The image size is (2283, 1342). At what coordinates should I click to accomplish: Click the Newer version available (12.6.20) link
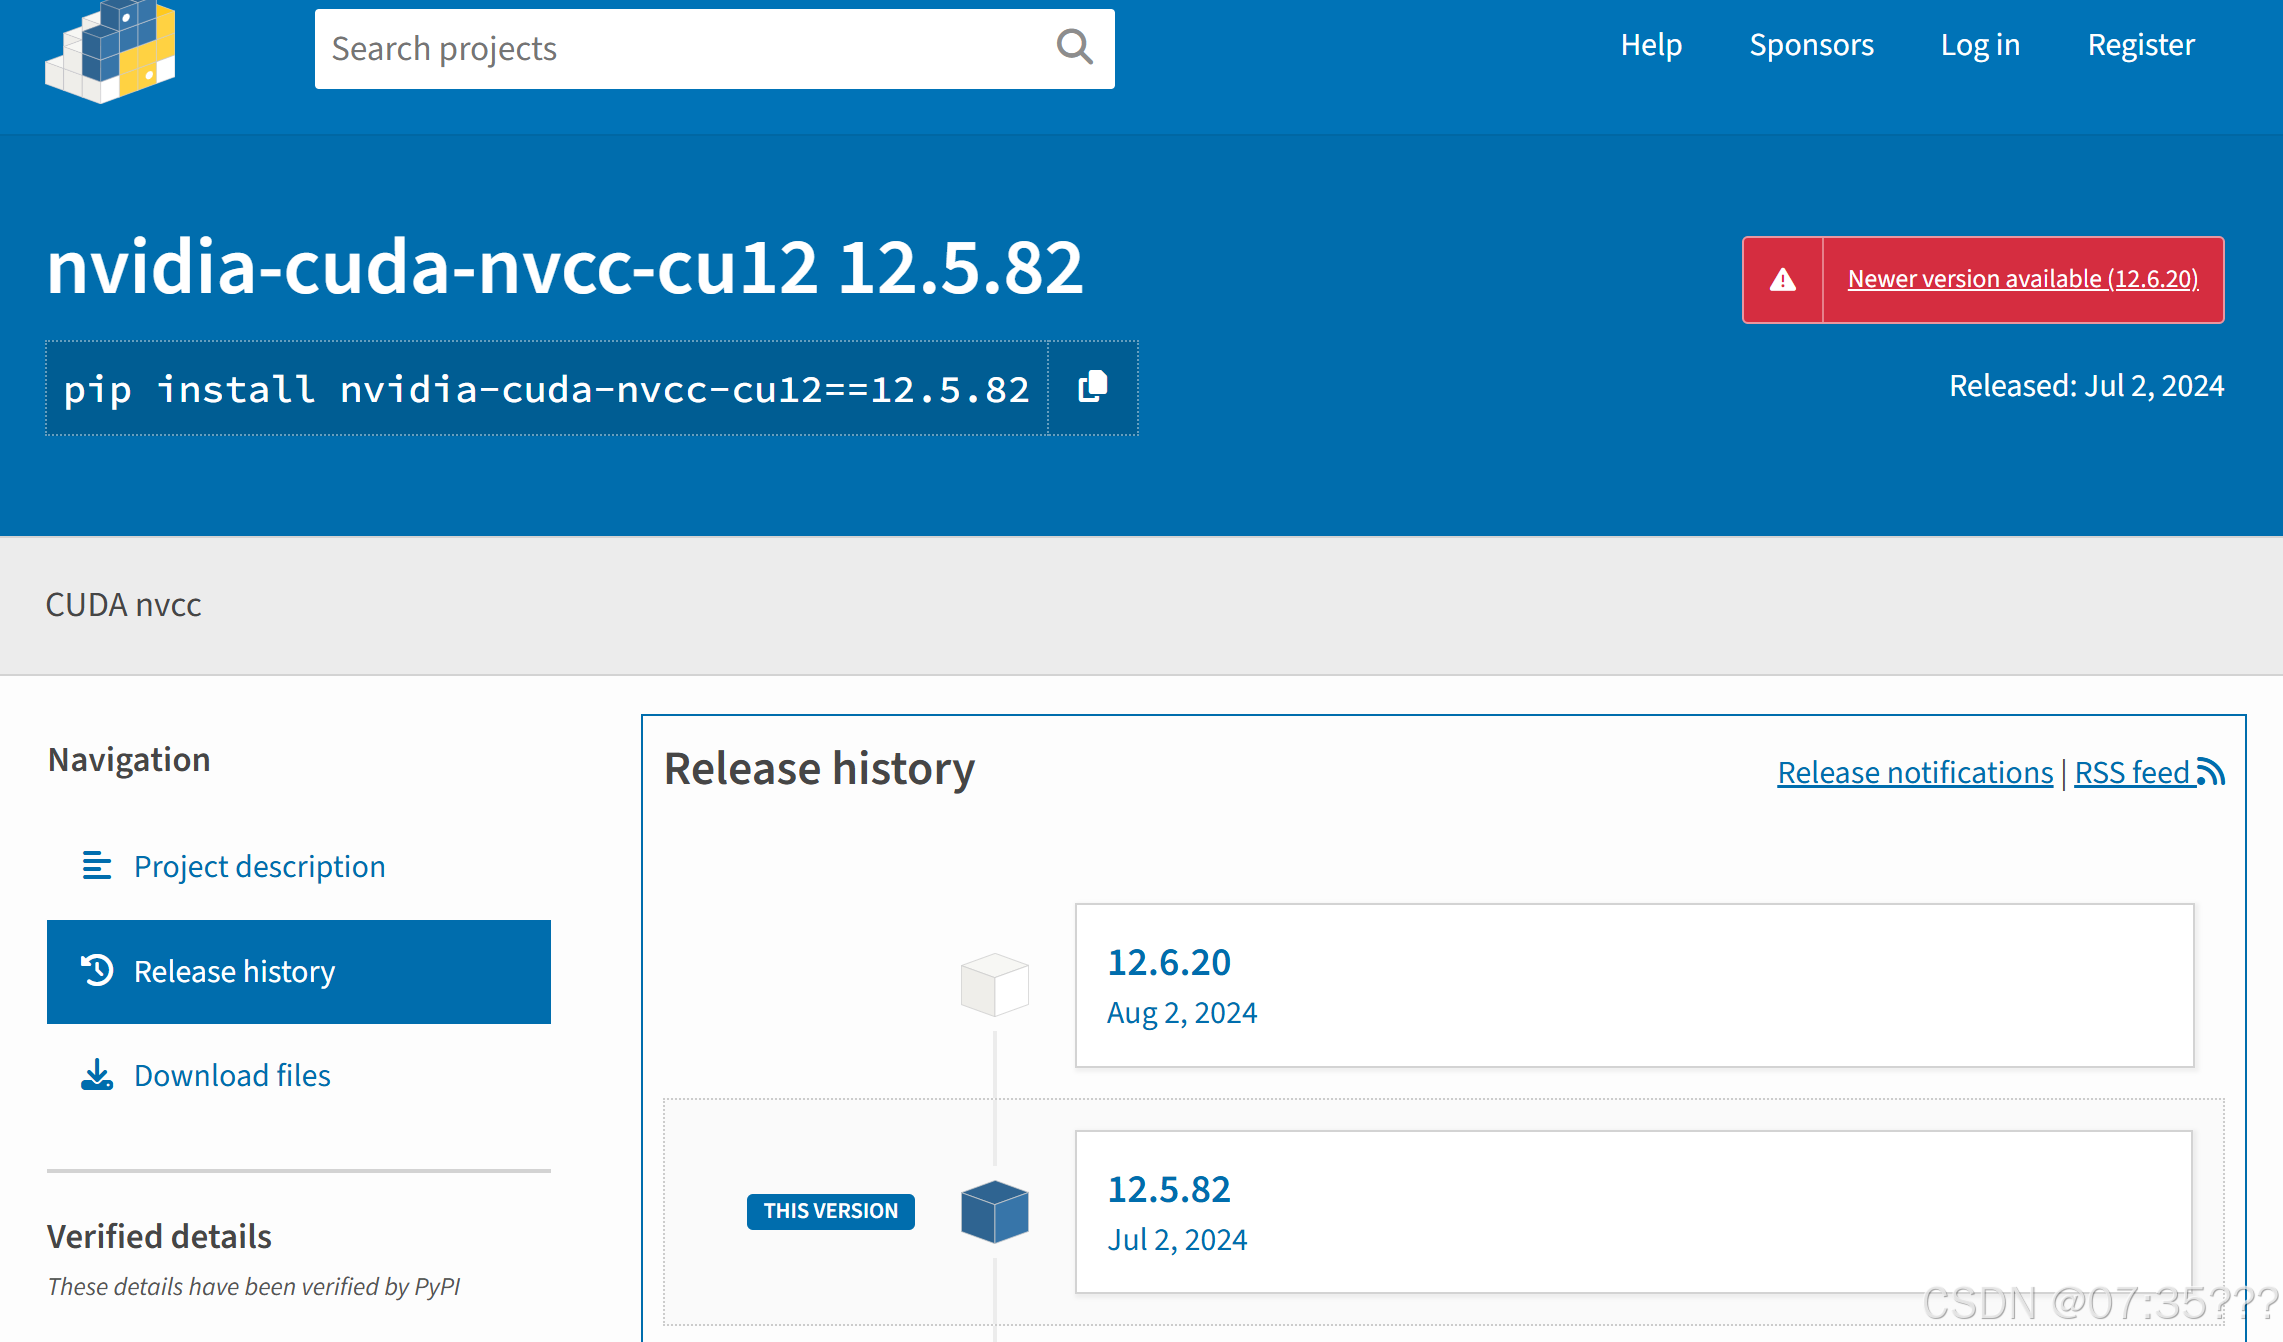click(2022, 279)
